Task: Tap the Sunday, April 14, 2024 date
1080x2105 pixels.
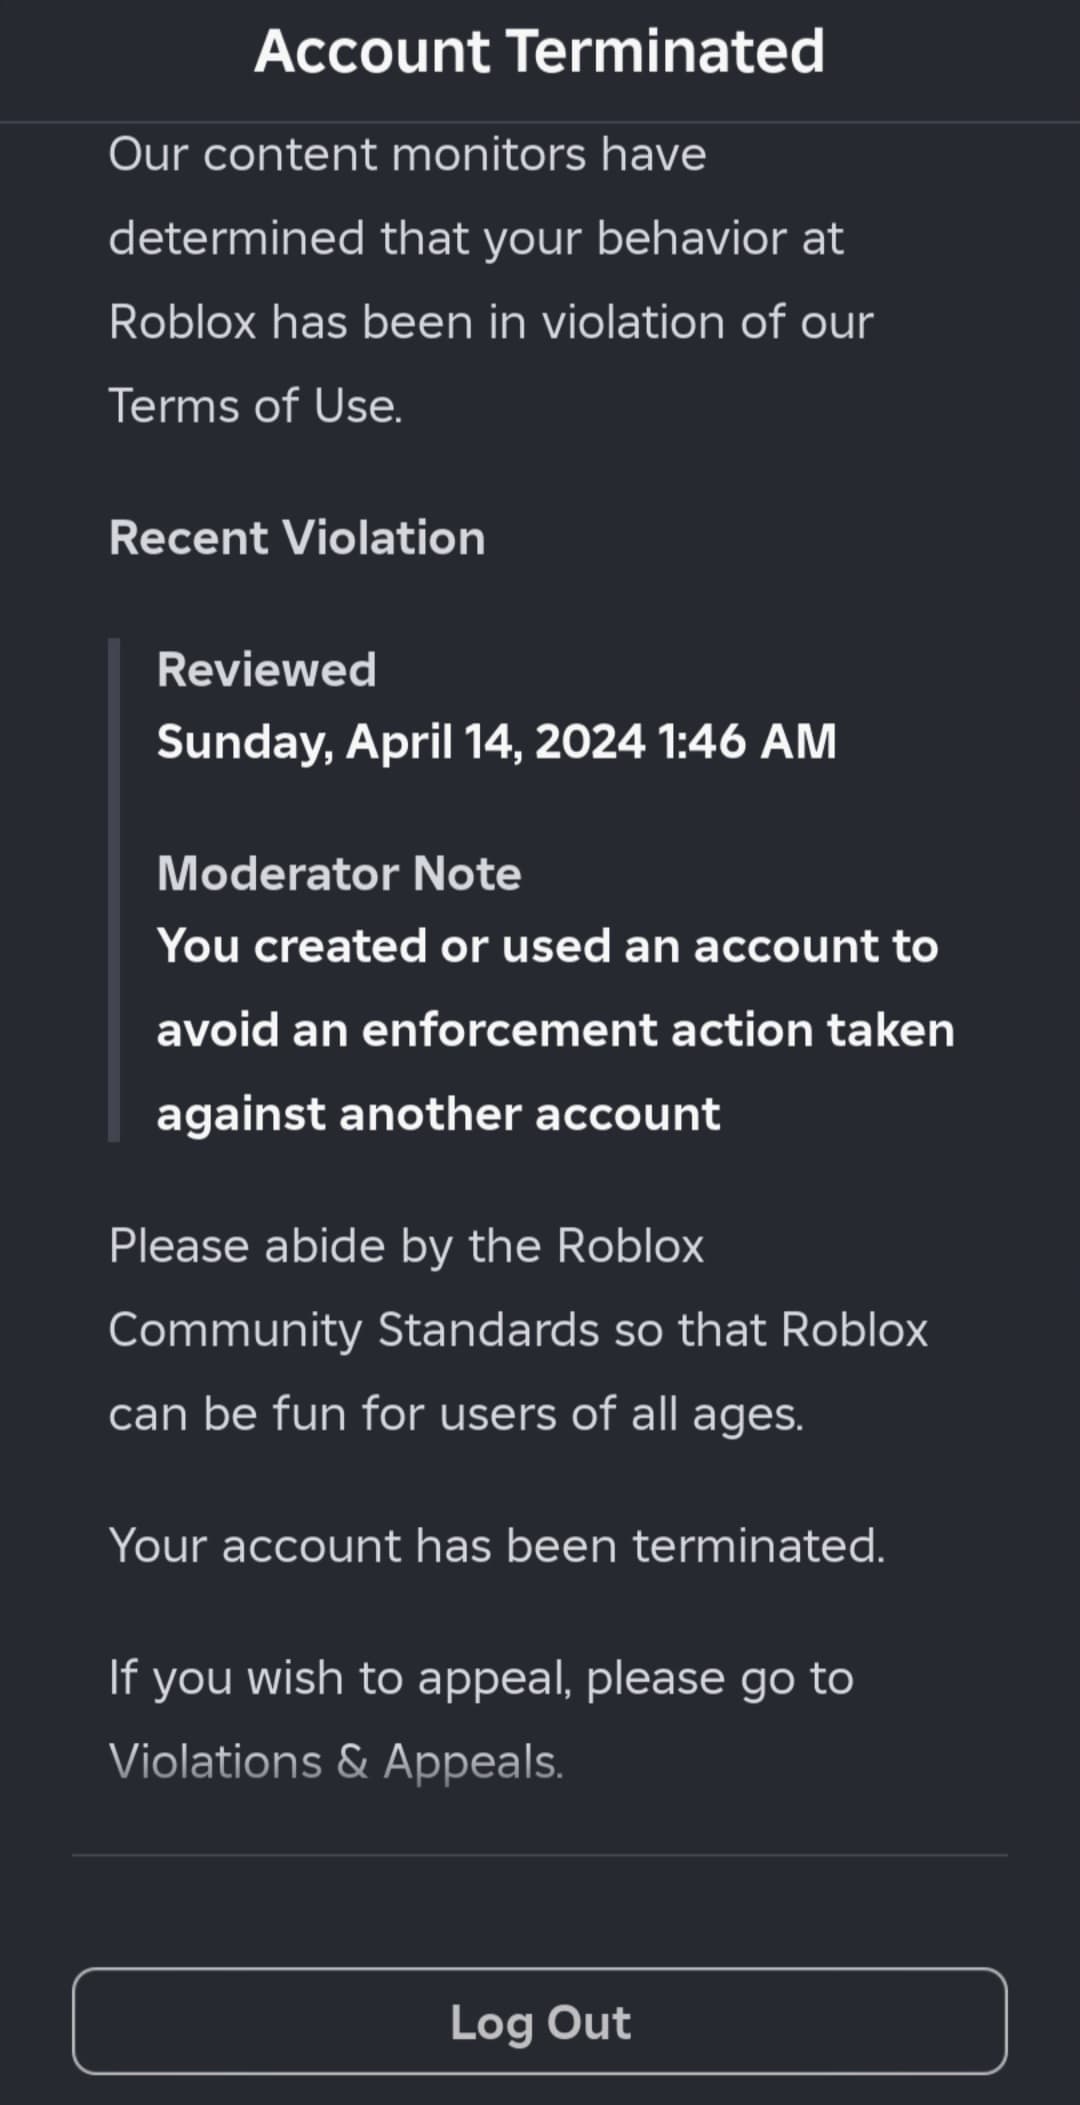Action: pos(400,742)
